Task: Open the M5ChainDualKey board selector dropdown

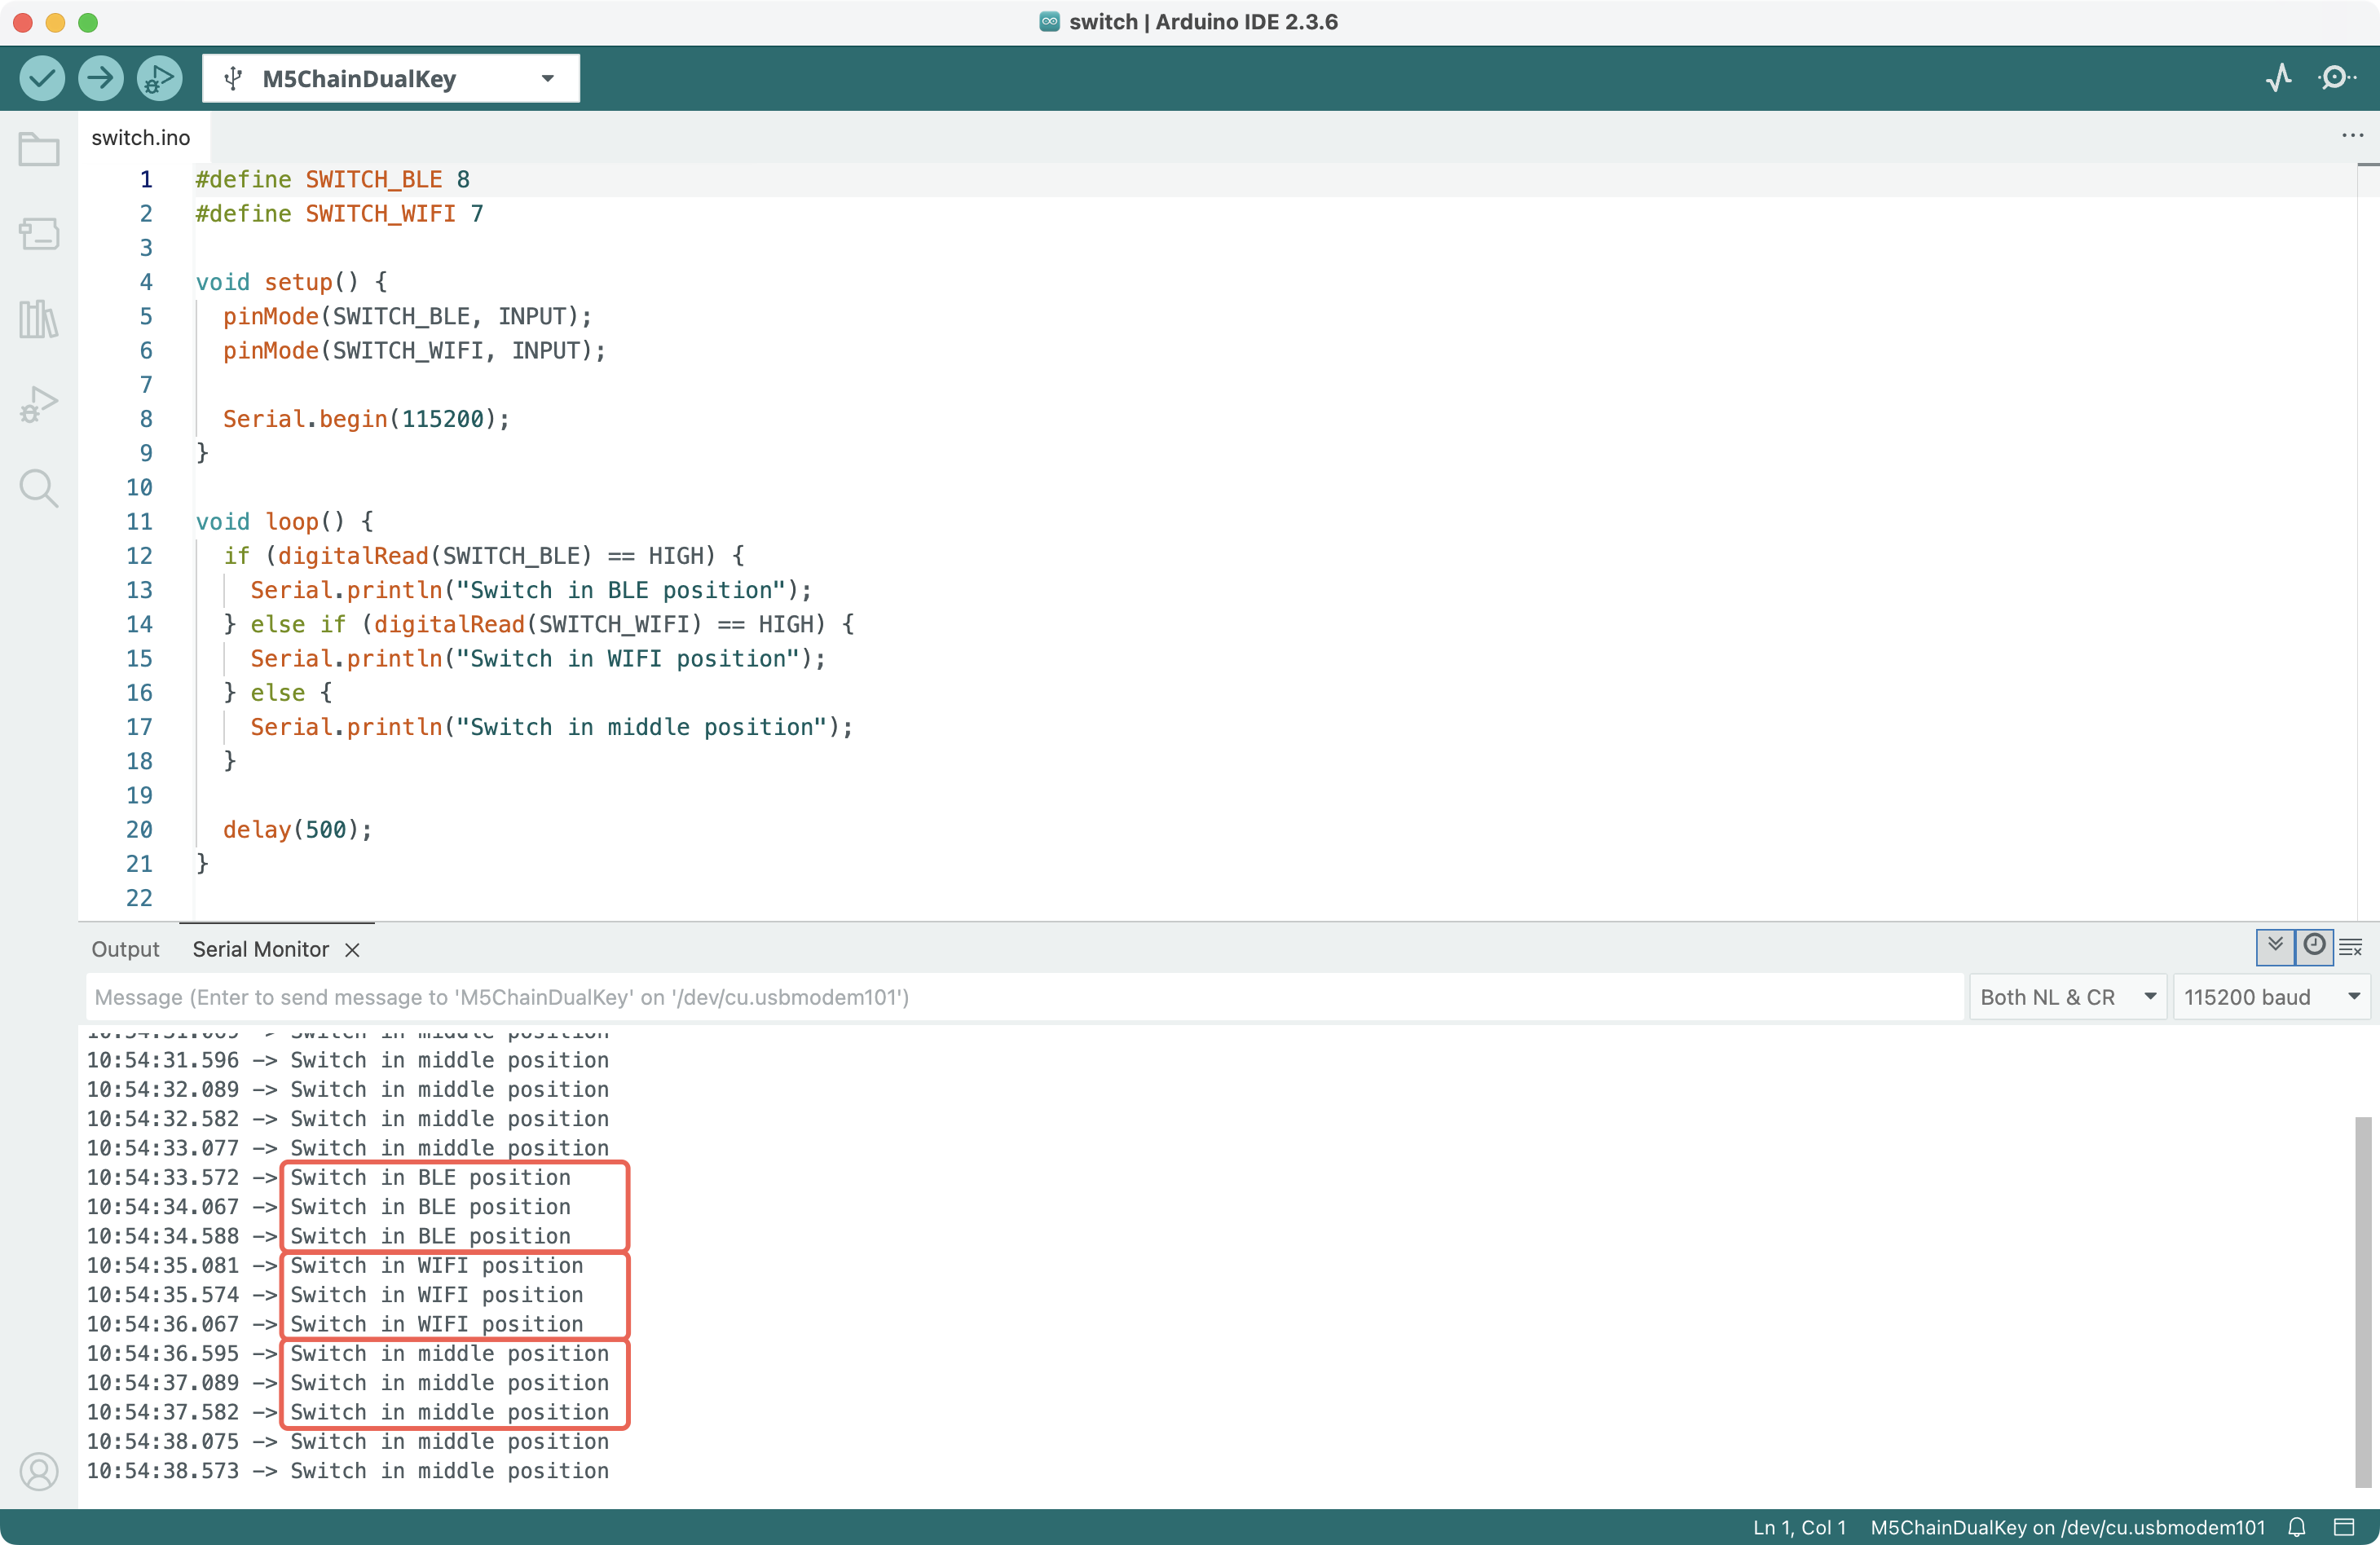Action: [x=390, y=79]
